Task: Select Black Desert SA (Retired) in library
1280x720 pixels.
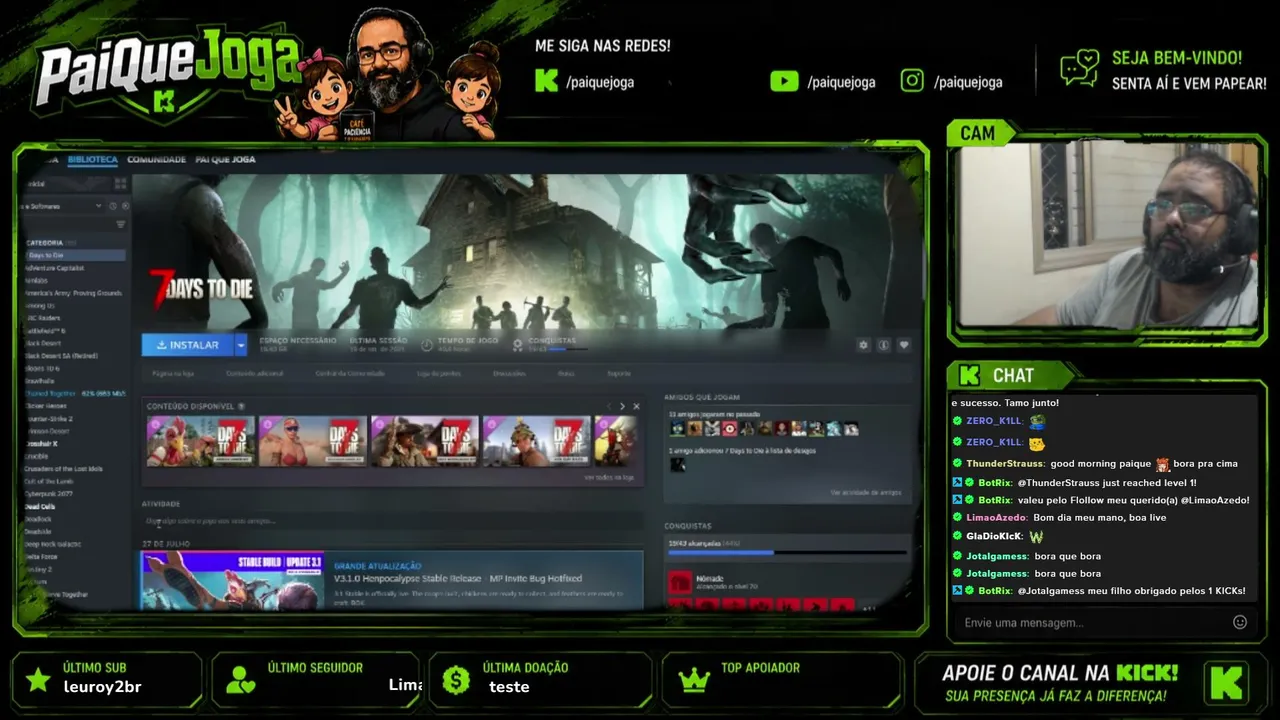Action: tap(61, 356)
